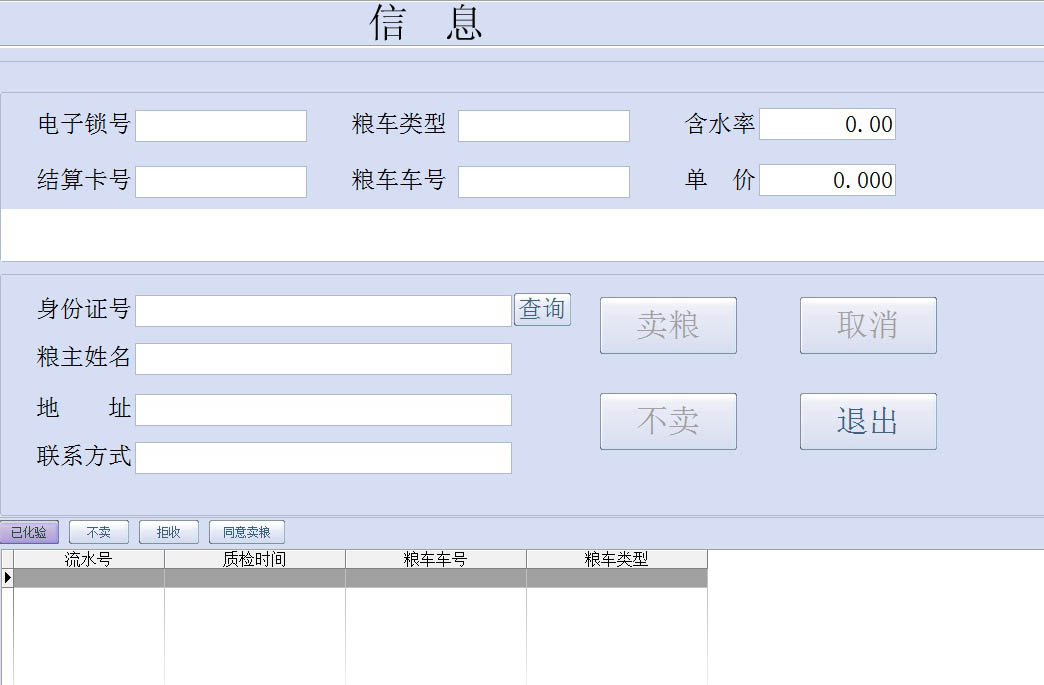Switch to the 已化验 tab
The width and height of the screenshot is (1044, 685).
(x=29, y=532)
